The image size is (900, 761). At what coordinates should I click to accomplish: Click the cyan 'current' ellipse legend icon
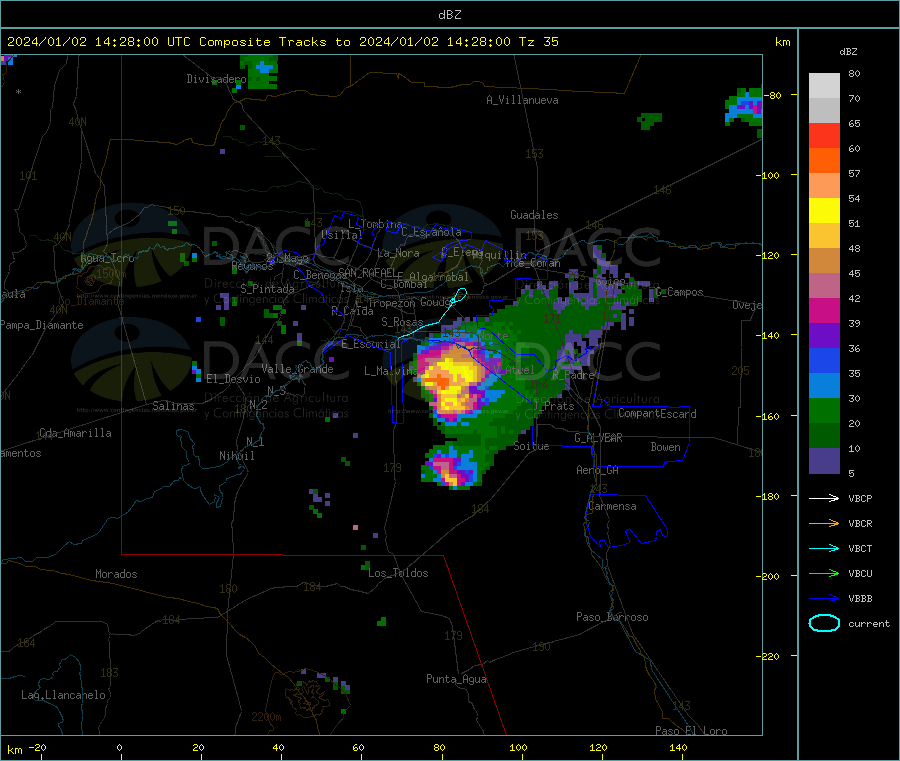(824, 623)
